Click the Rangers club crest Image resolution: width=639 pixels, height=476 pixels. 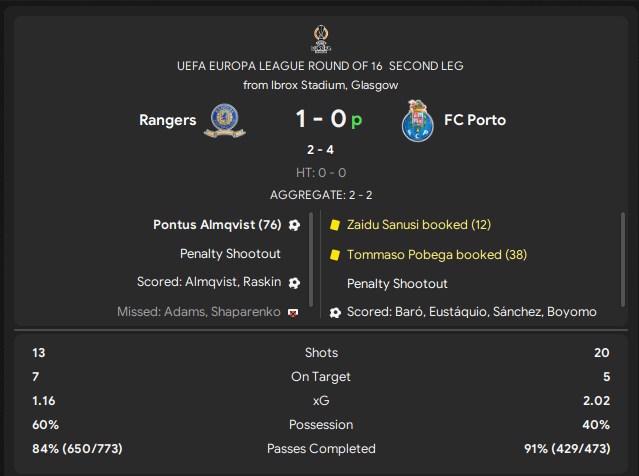[x=225, y=120]
